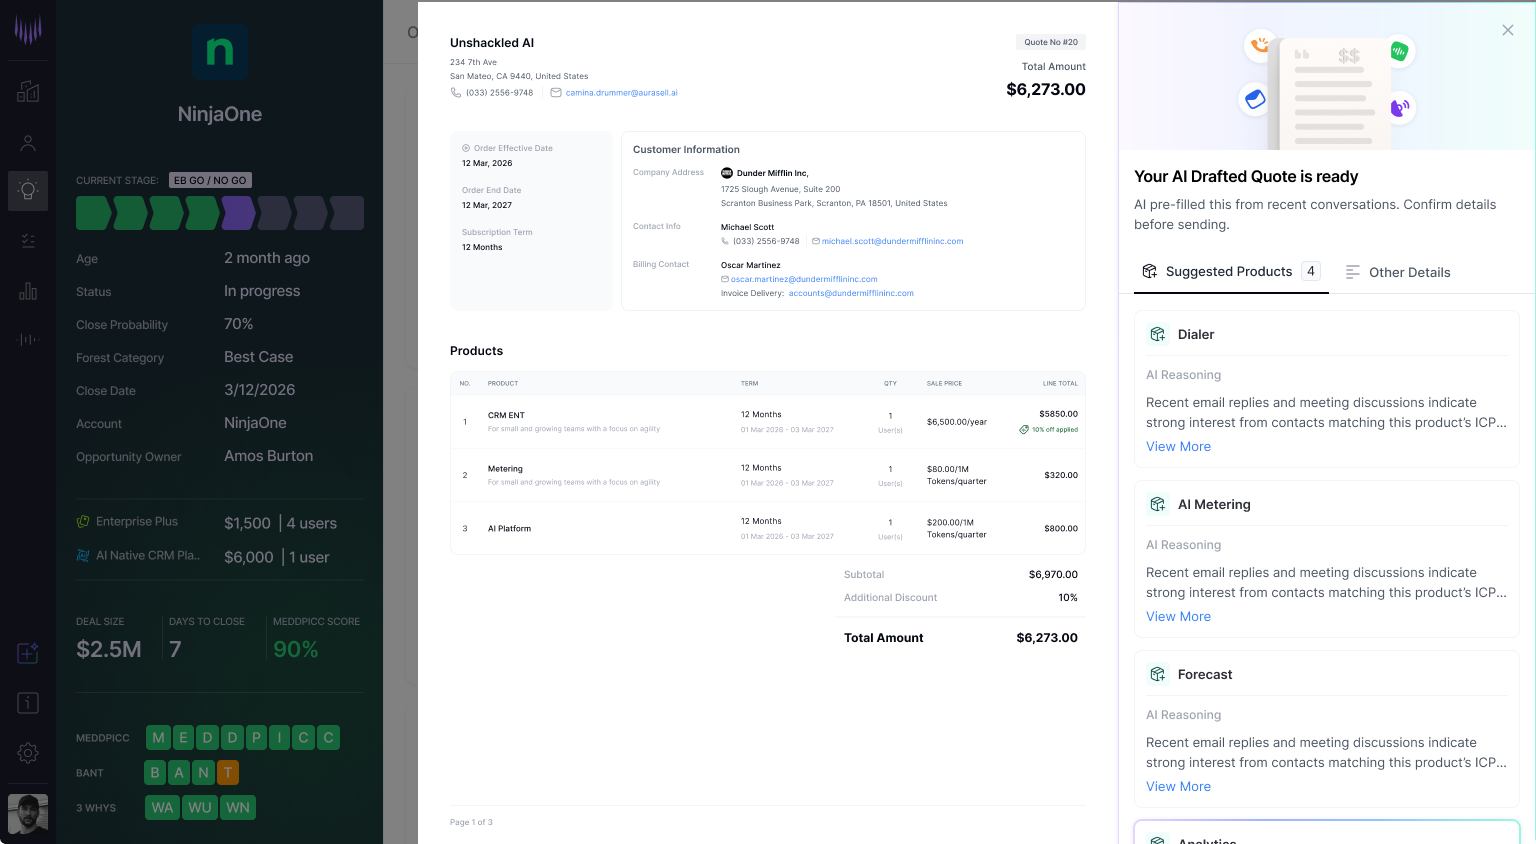Click the discount tag icon on CRM ENT row
1536x844 pixels.
point(1024,430)
